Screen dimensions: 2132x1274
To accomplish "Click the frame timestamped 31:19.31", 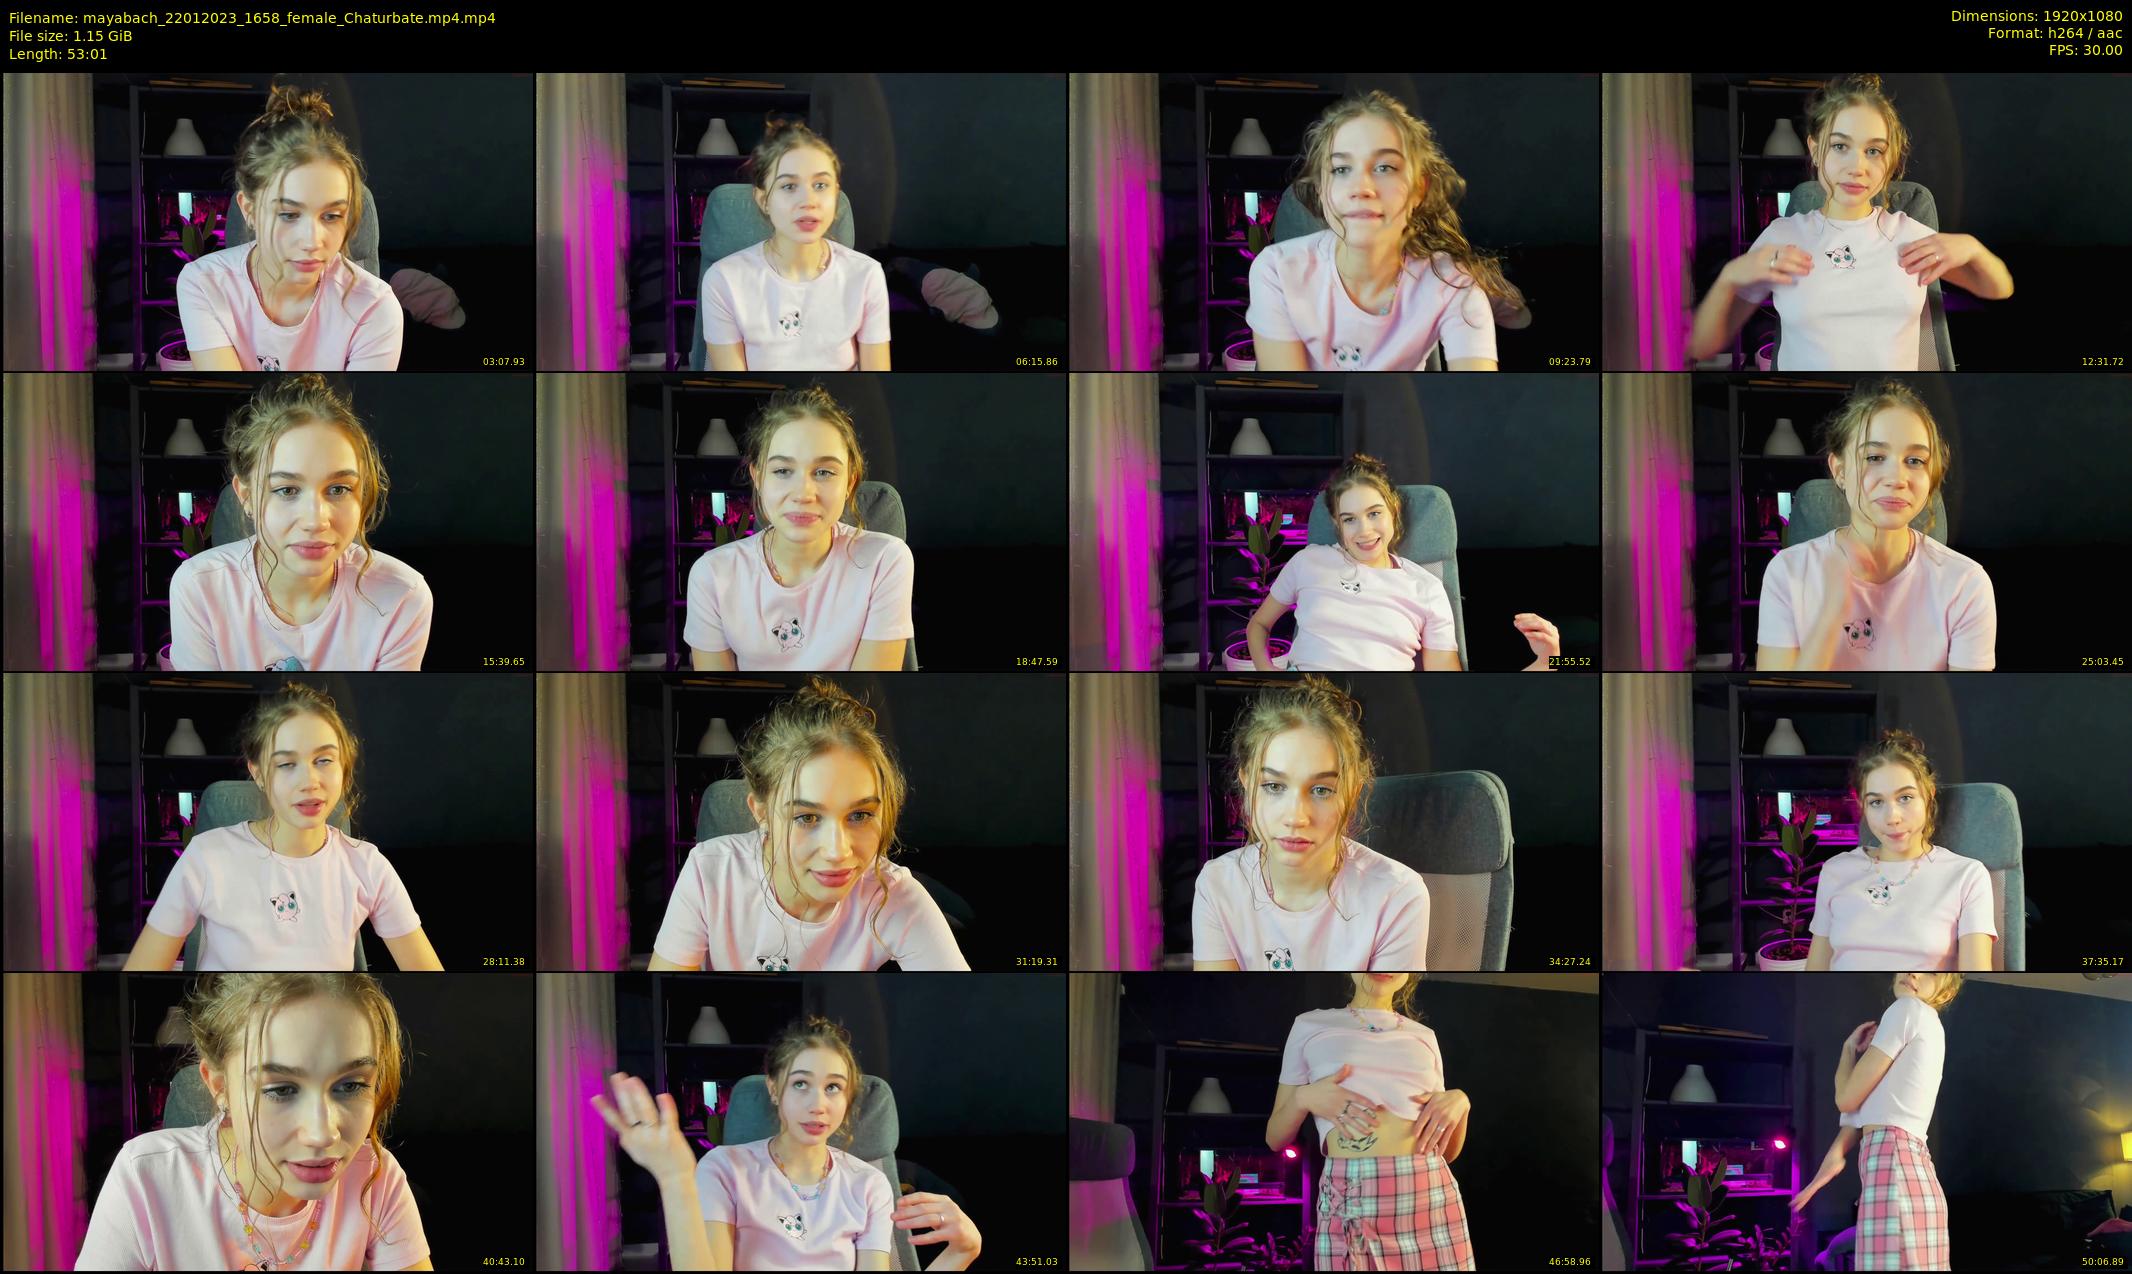I will coord(801,822).
